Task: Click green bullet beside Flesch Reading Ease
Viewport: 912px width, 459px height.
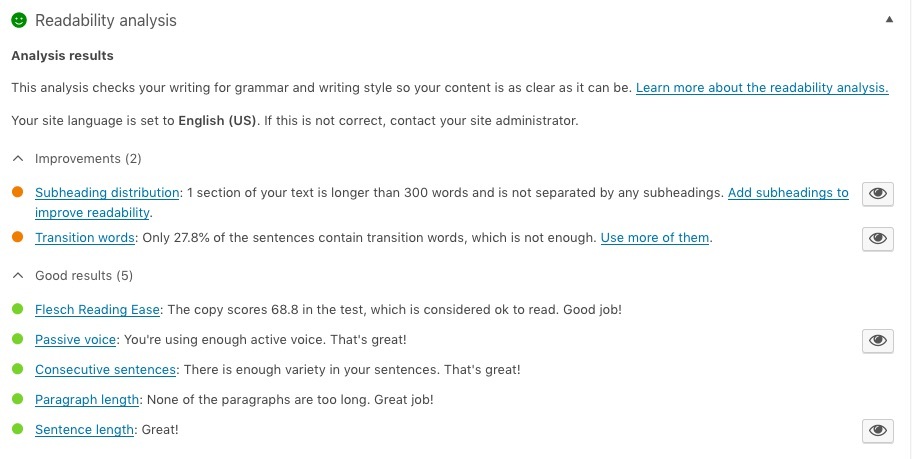Action: point(17,309)
